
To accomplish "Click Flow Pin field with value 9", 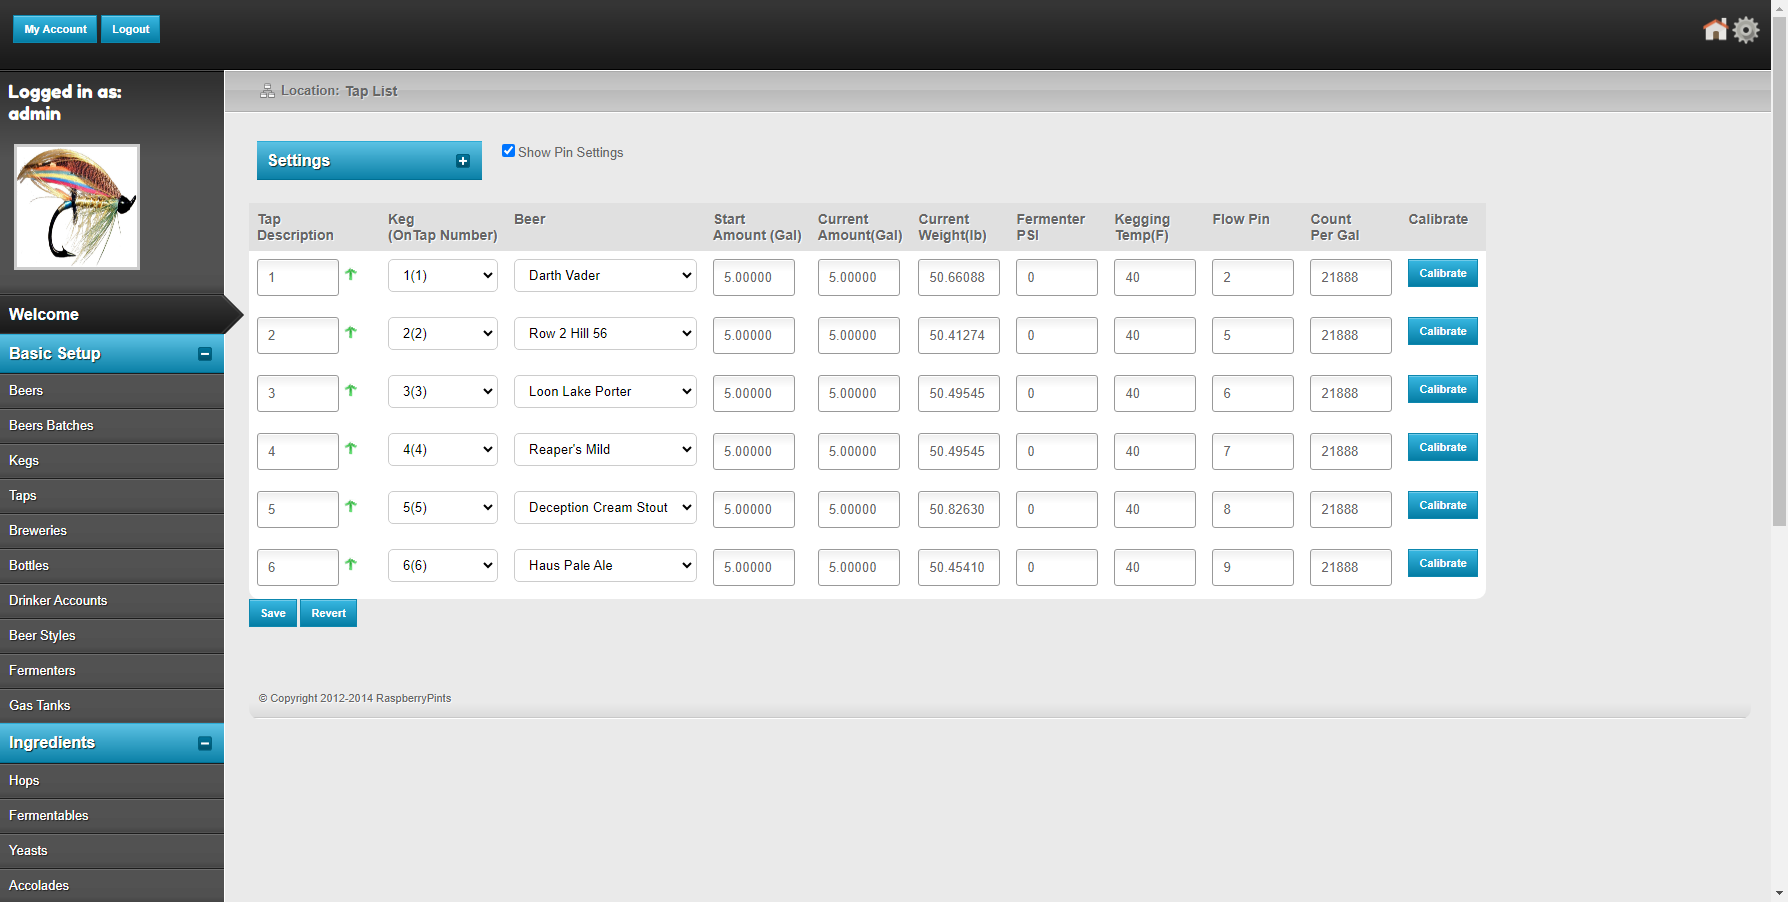I will coord(1253,568).
